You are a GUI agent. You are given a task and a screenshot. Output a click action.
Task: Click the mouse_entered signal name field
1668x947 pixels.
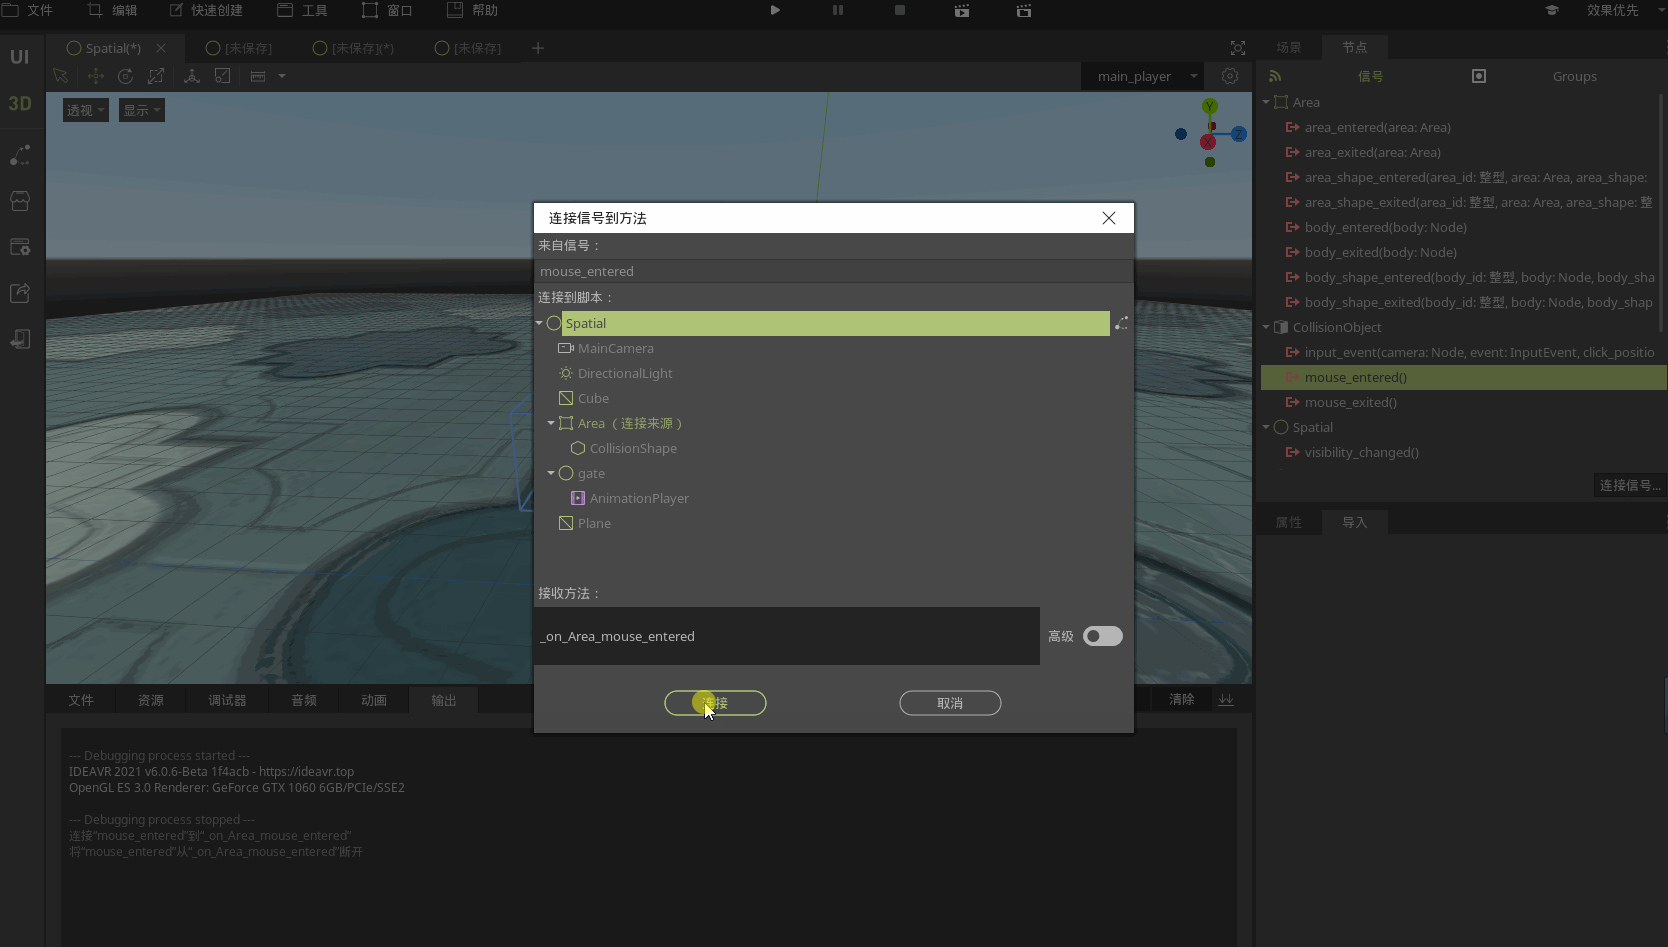pyautogui.click(x=833, y=271)
